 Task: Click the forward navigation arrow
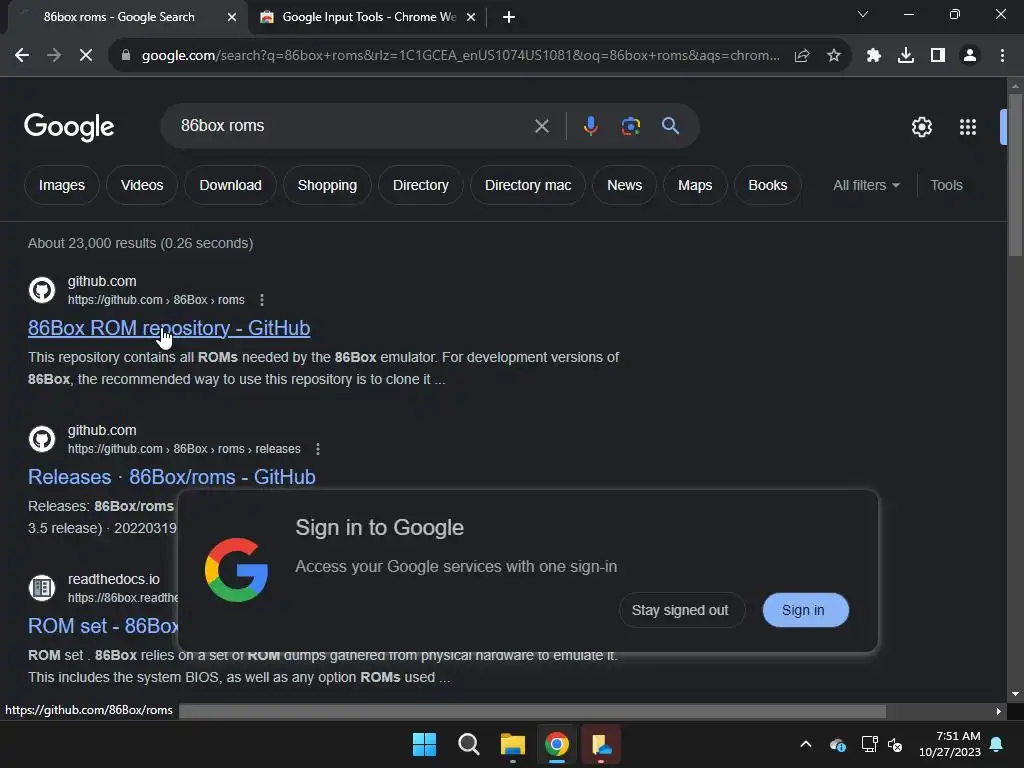(54, 56)
